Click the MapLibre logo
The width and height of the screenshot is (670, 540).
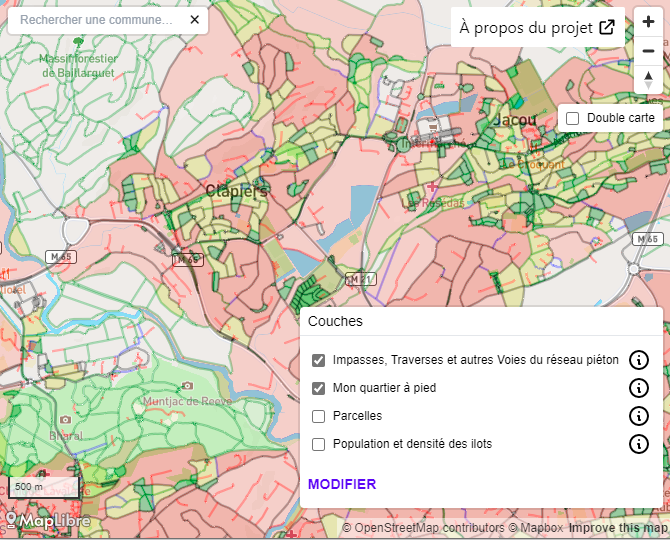[48, 521]
